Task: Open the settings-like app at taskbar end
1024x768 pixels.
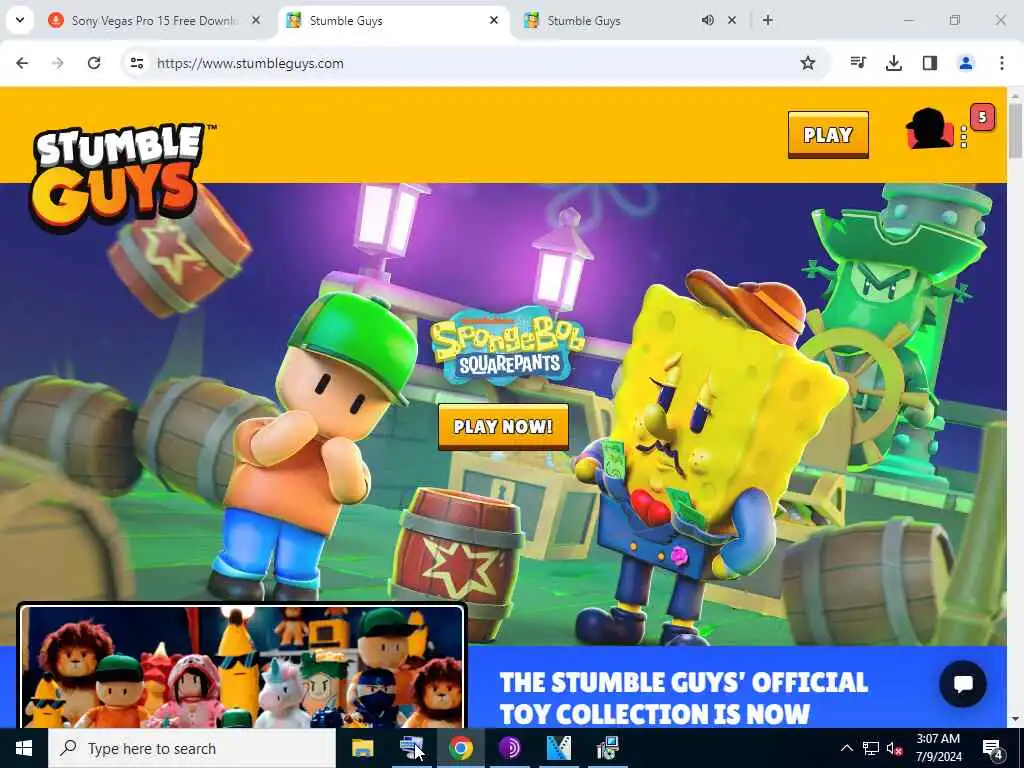Action: click(607, 748)
